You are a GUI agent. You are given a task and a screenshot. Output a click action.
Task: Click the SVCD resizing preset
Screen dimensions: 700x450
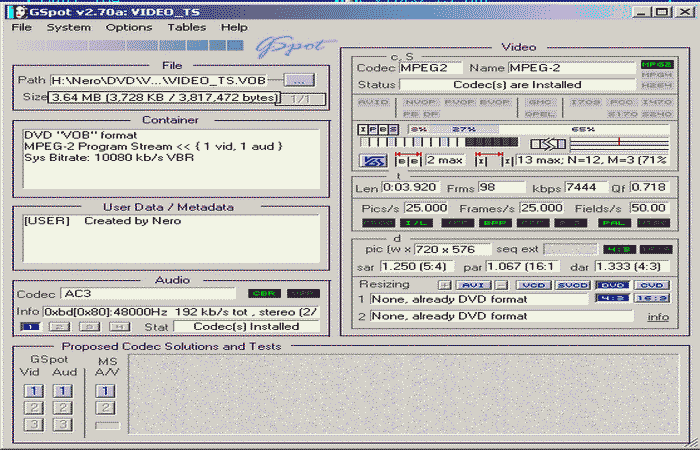(x=572, y=284)
